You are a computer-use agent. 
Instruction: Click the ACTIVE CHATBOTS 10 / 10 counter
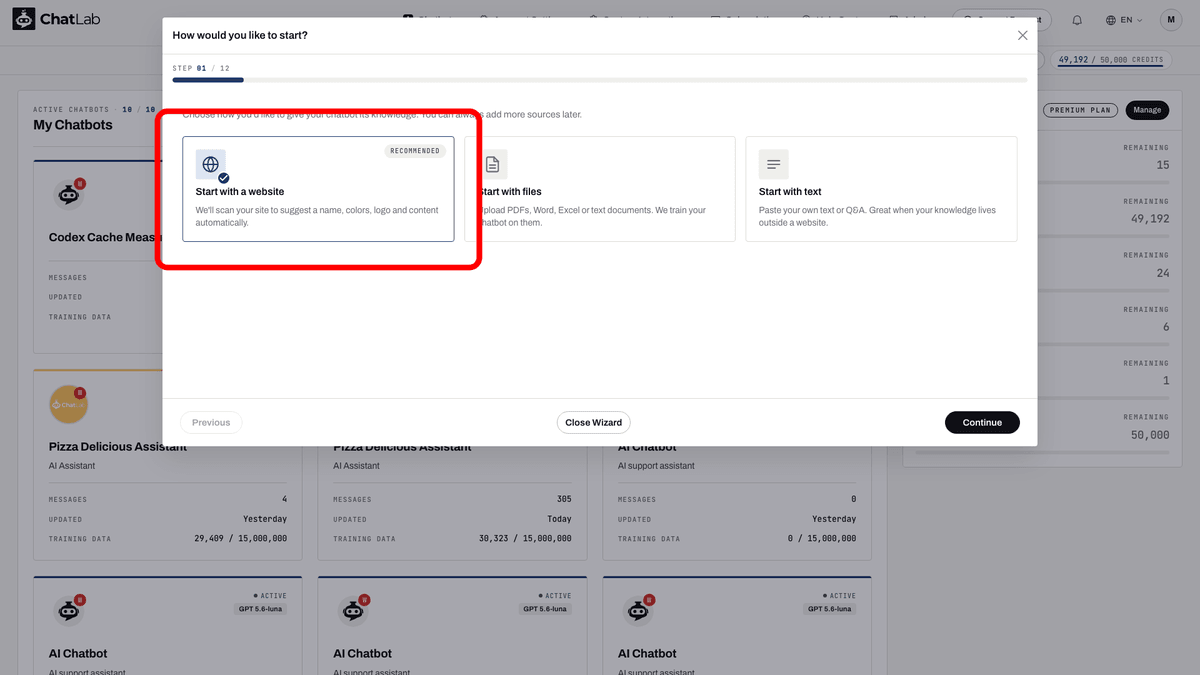click(x=95, y=109)
